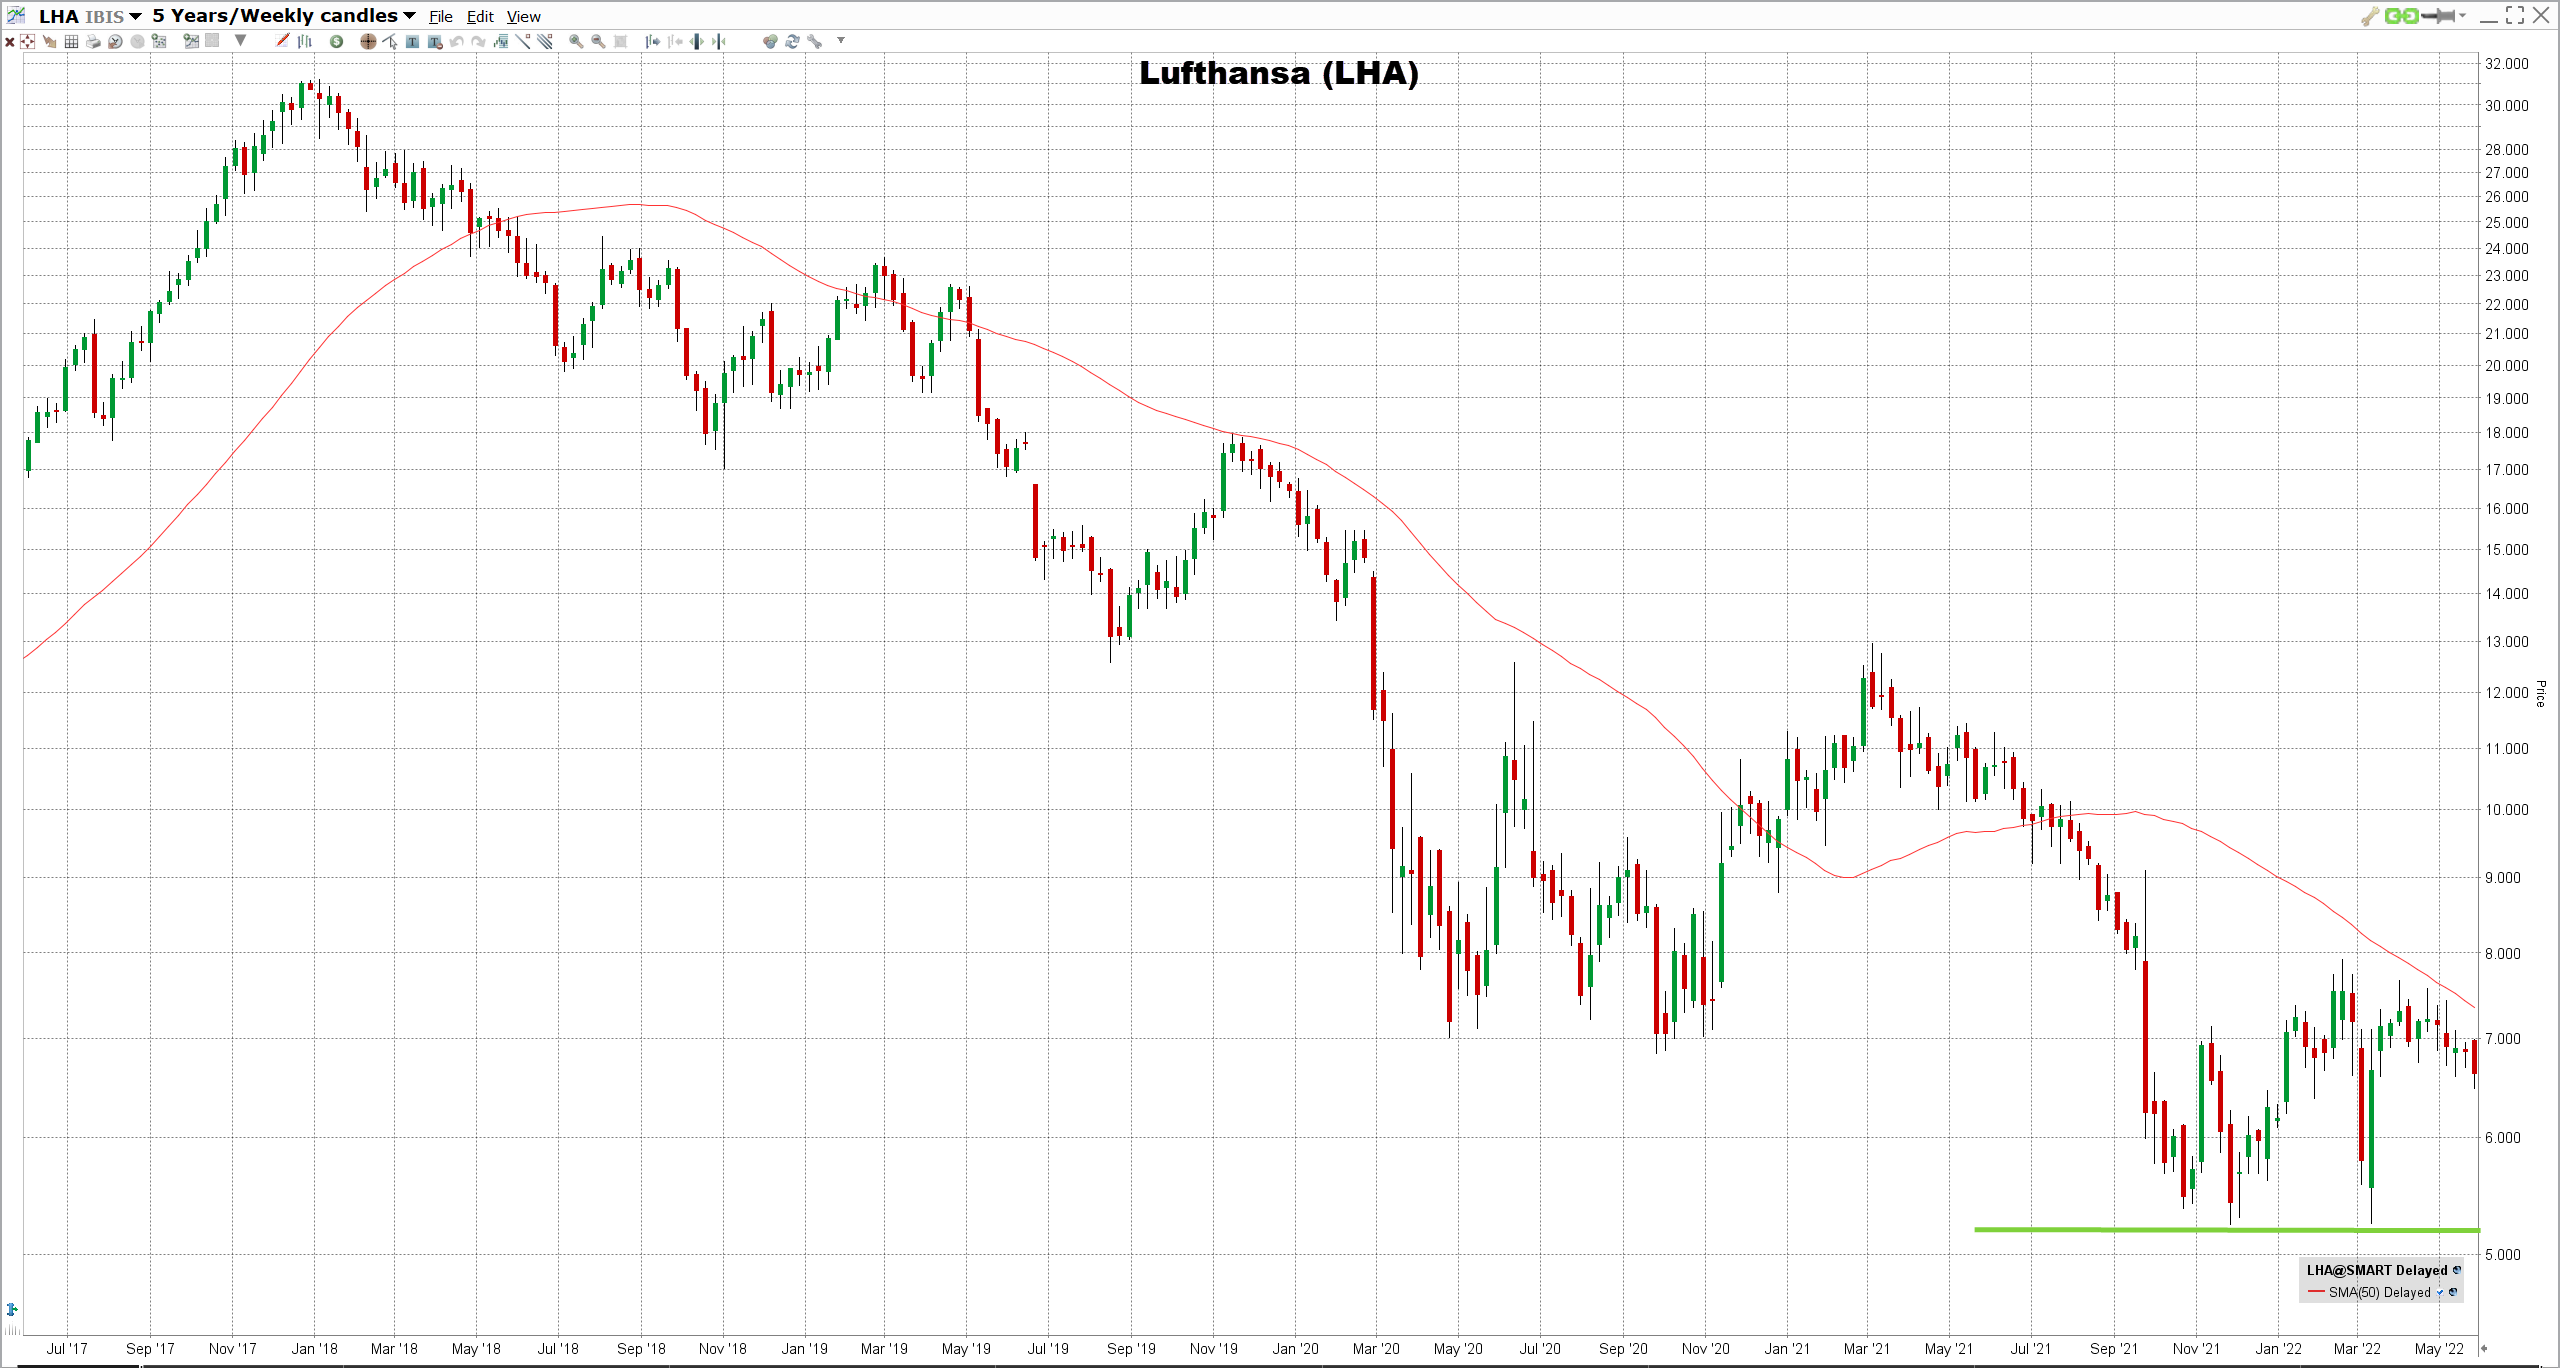Zoom out with the minus magnifier icon
The width and height of the screenshot is (2560, 1368).
point(598,41)
